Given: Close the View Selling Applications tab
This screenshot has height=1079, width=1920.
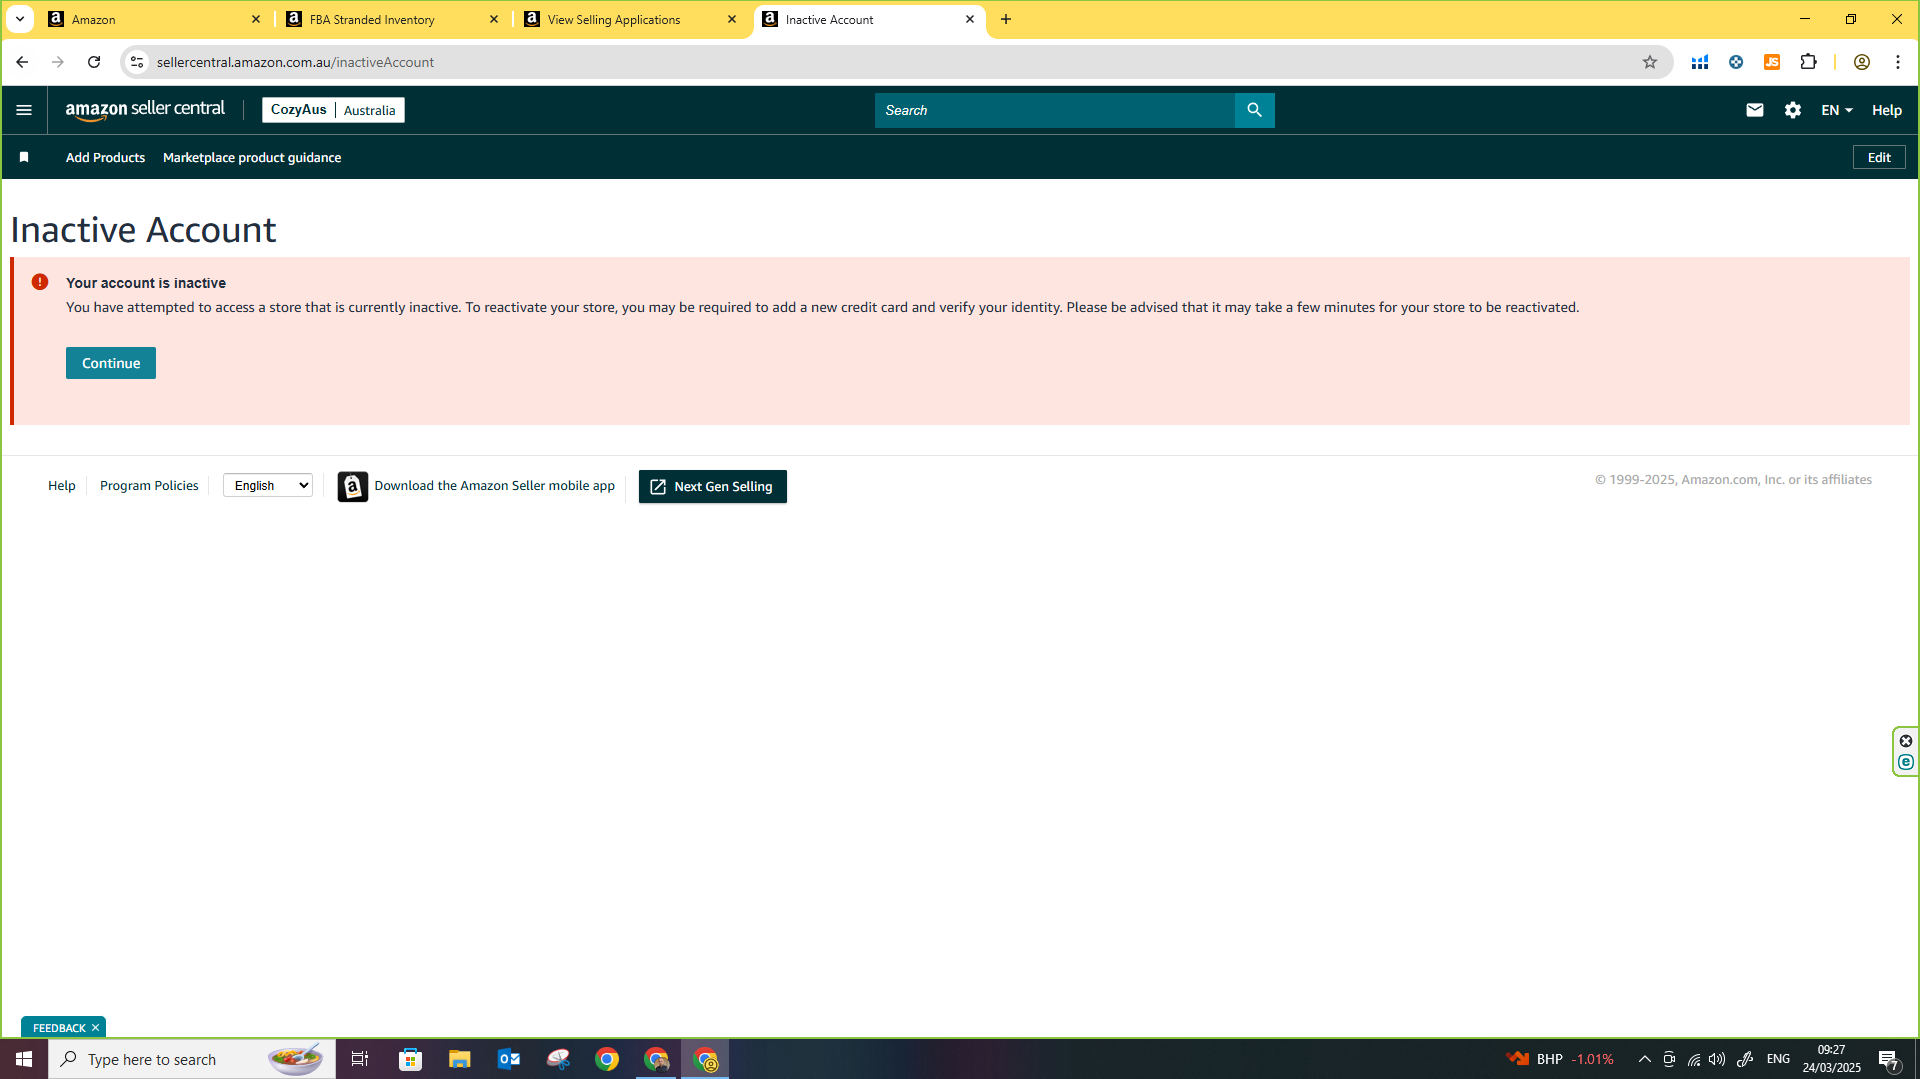Looking at the screenshot, I should 732,19.
